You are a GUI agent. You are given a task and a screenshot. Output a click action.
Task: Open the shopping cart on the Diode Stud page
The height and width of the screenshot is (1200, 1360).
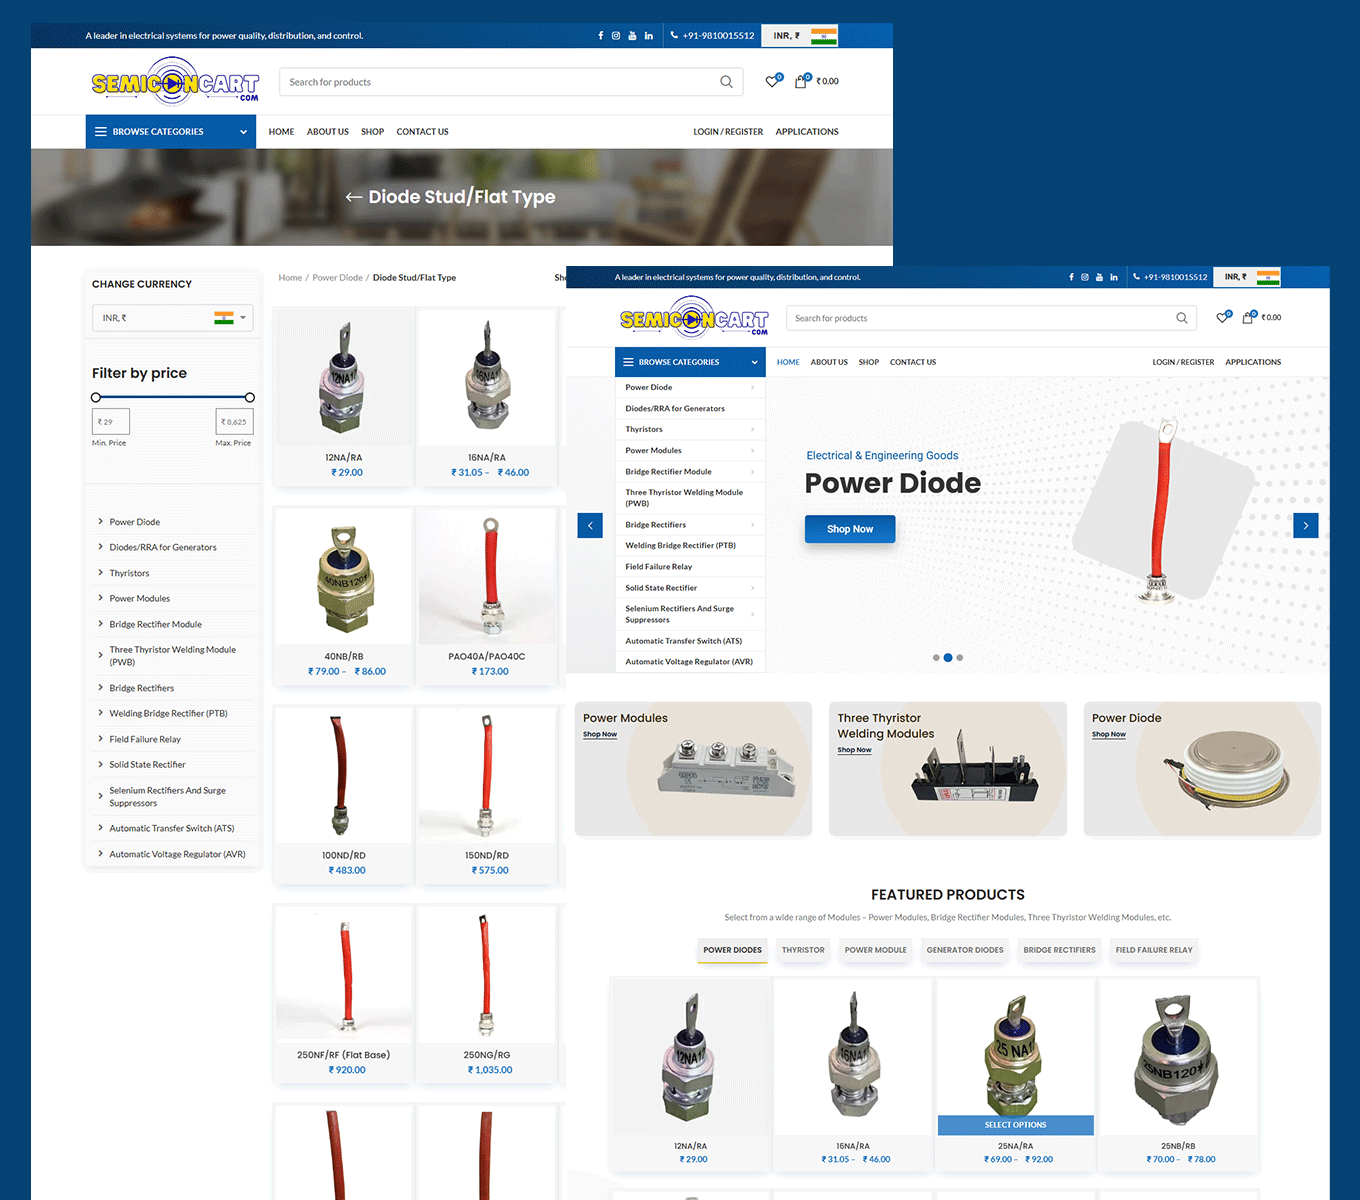pos(801,81)
